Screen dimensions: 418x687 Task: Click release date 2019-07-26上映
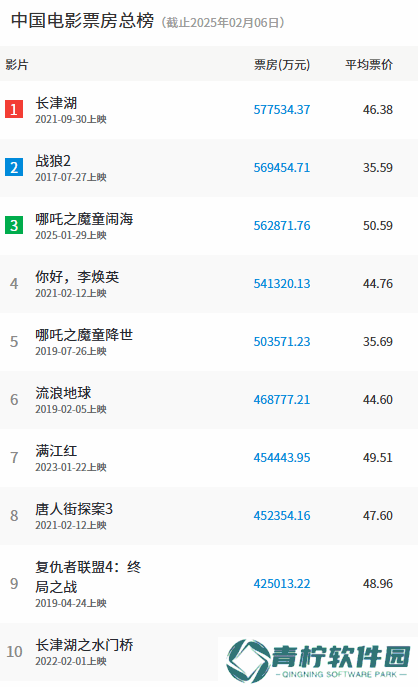click(x=71, y=351)
